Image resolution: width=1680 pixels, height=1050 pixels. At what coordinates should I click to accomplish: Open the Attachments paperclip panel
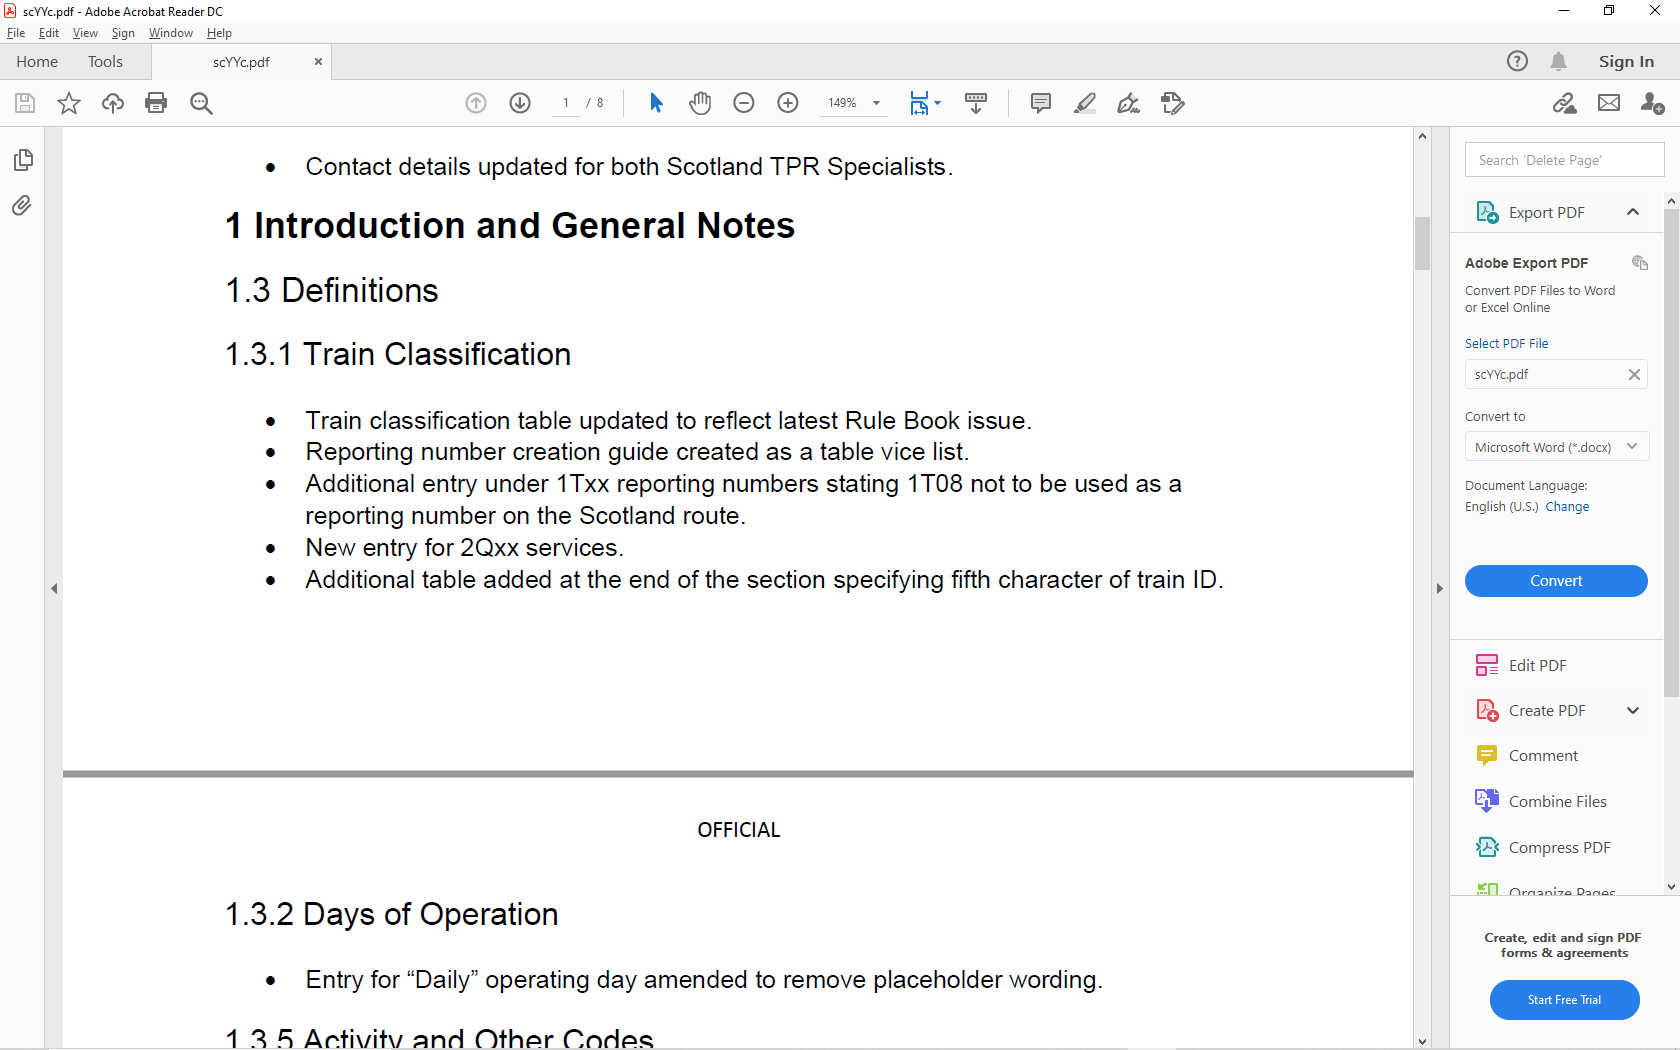click(22, 206)
